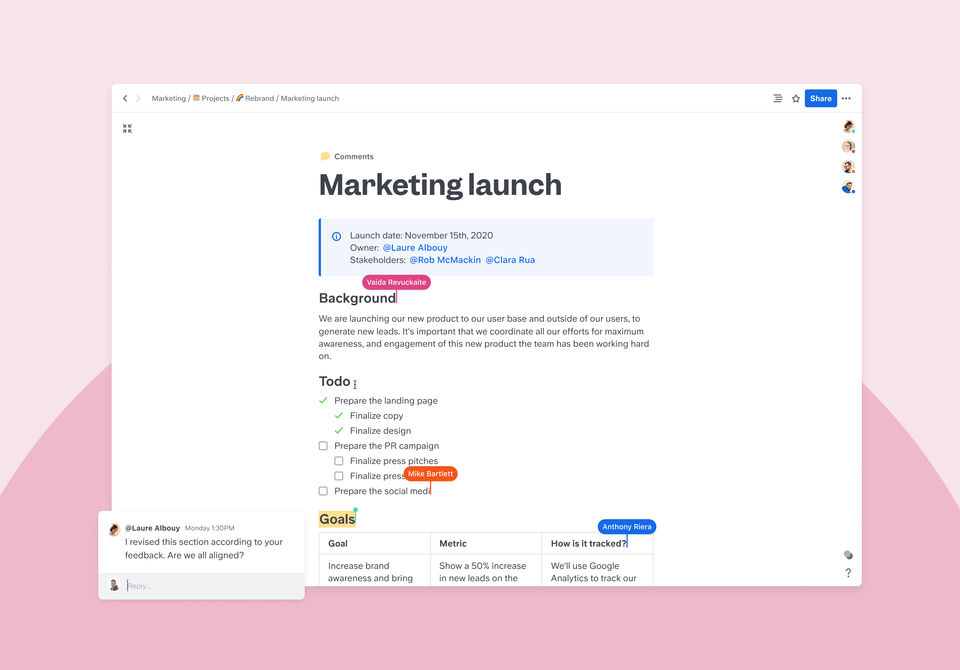Open the three-dot more options menu

846,98
